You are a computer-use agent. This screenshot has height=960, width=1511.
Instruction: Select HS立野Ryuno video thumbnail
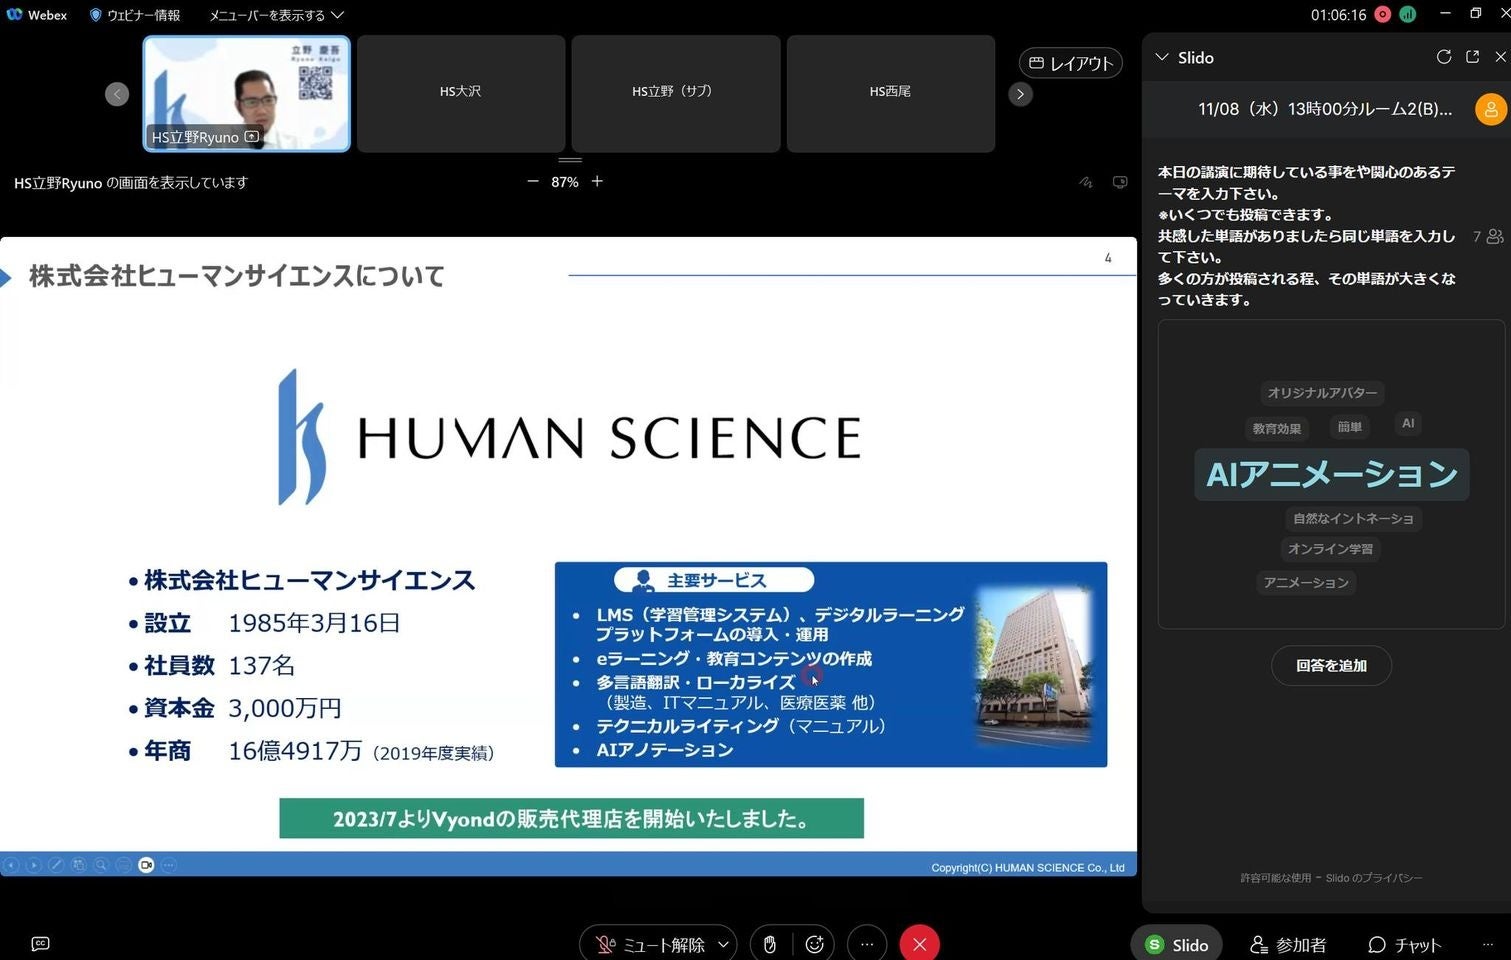(247, 93)
